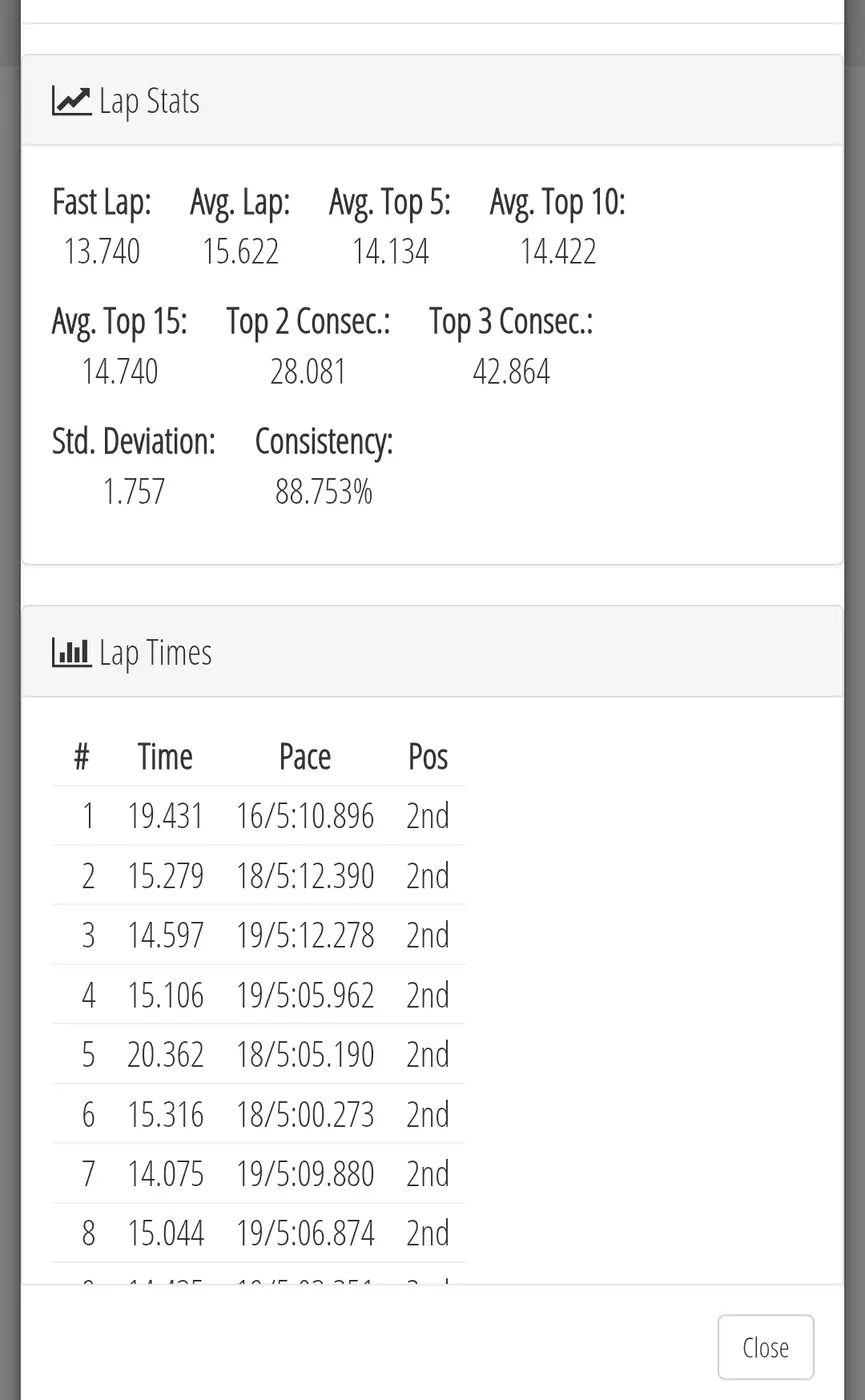This screenshot has height=1400, width=865.
Task: Click the Time column header
Action: (165, 757)
